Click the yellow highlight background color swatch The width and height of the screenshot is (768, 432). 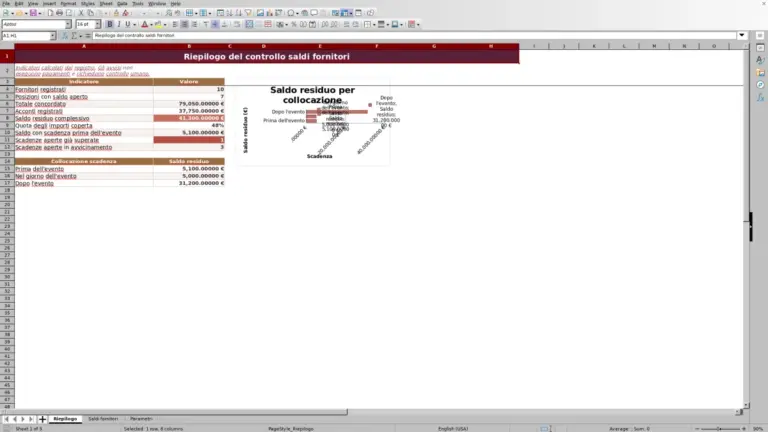coord(158,24)
